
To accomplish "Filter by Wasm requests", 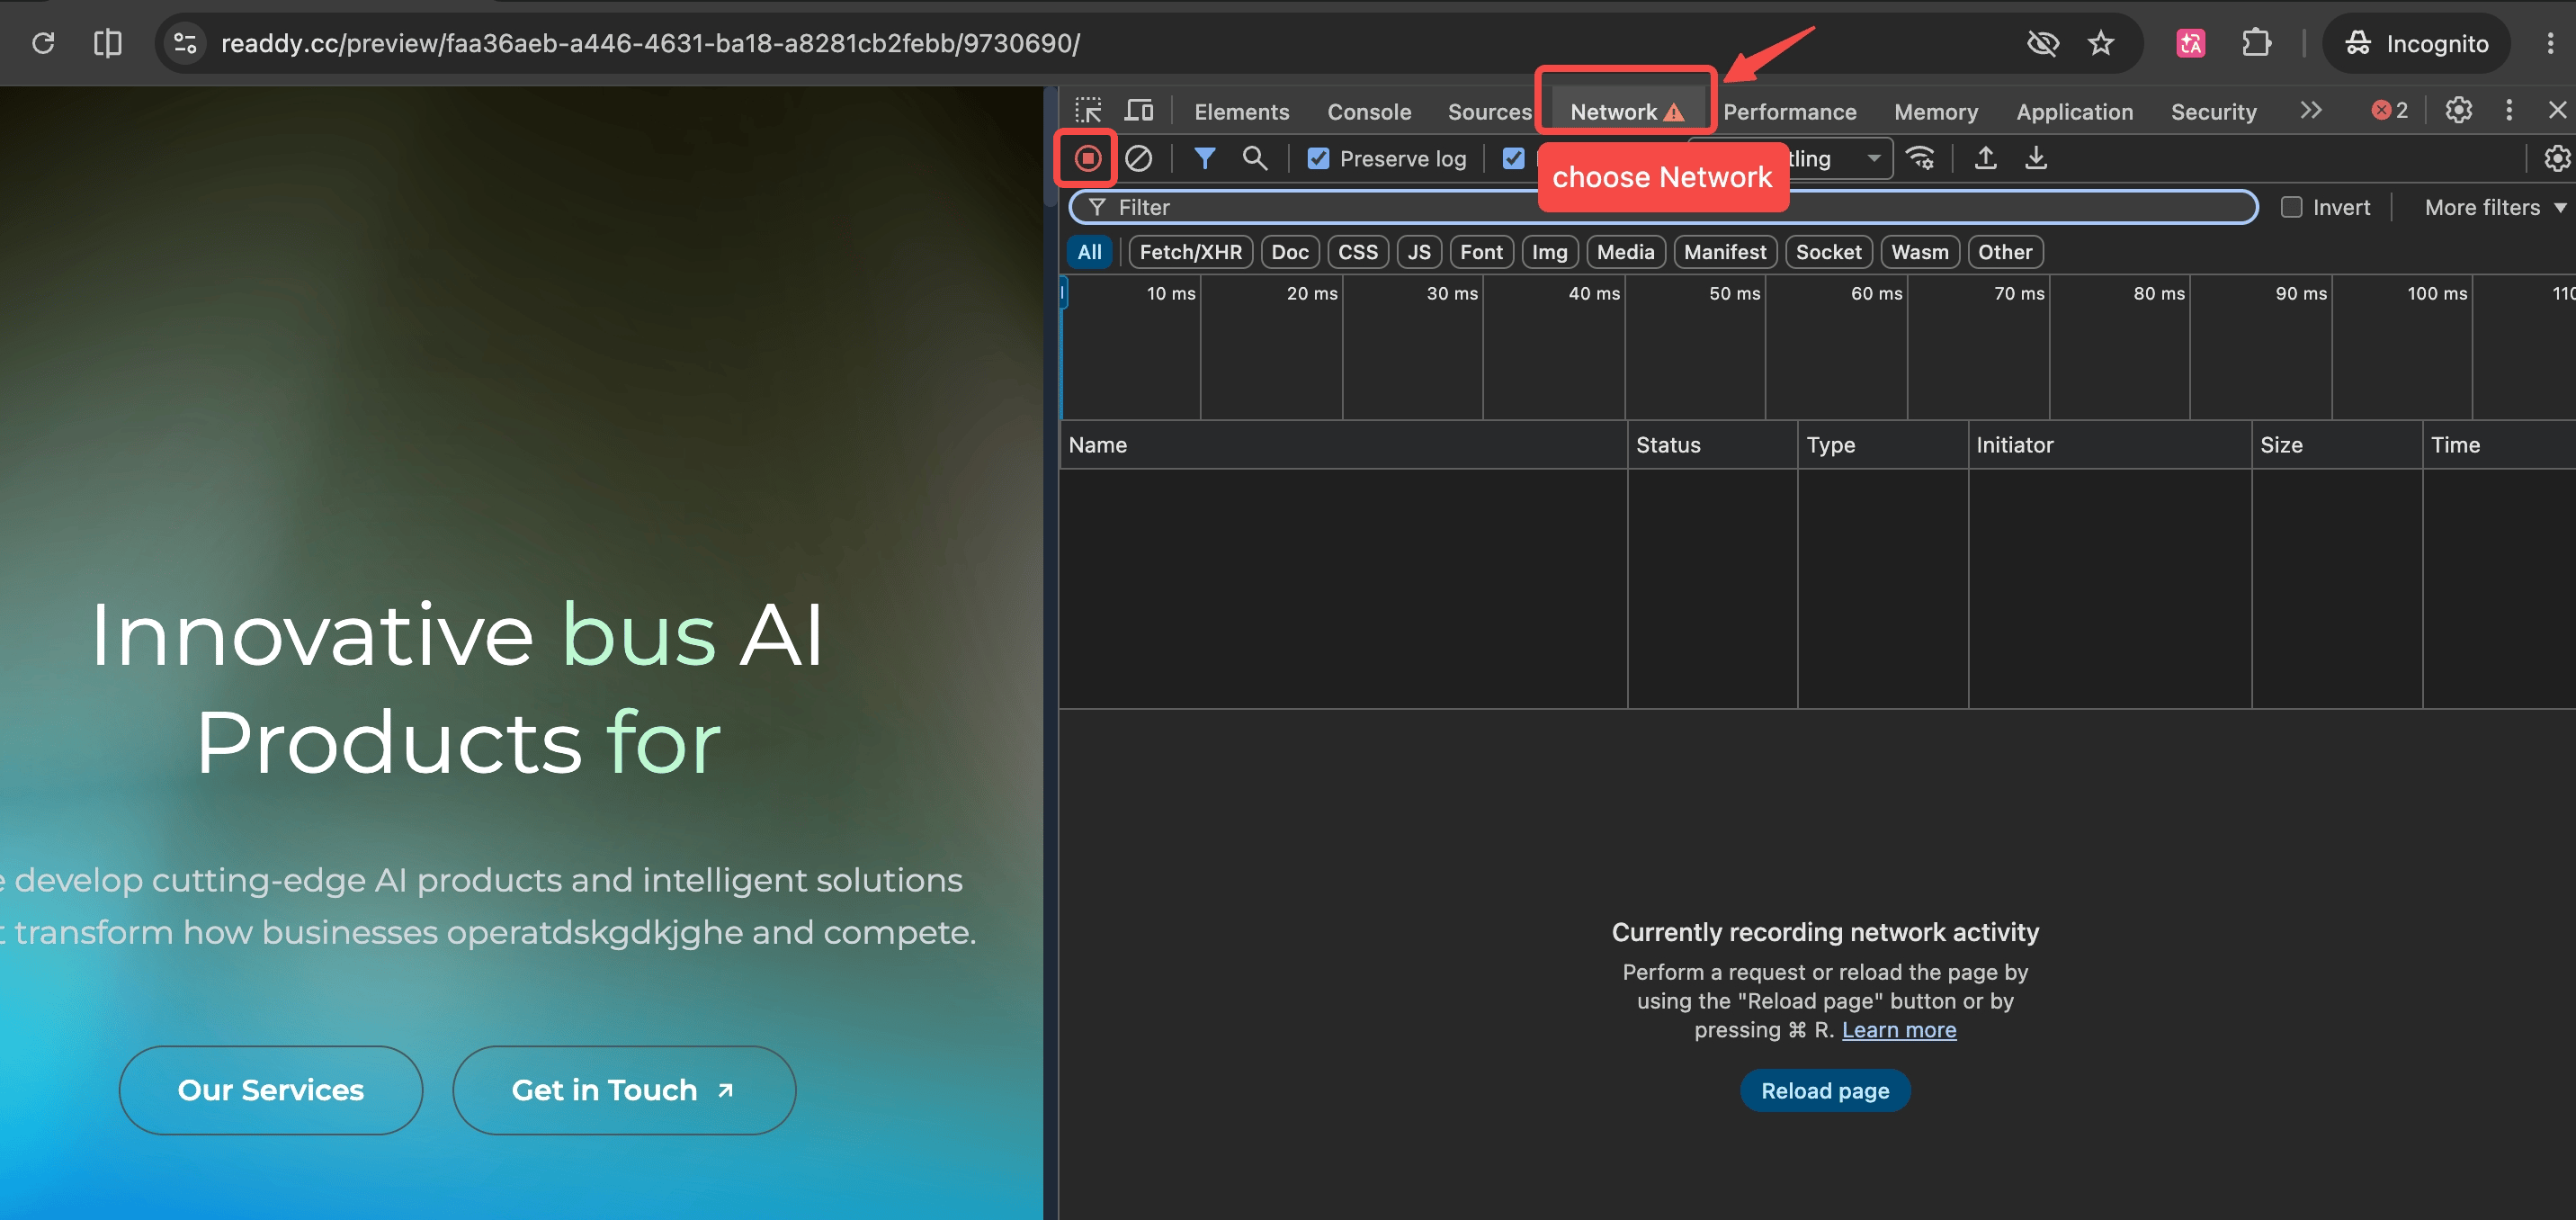I will pyautogui.click(x=1919, y=252).
